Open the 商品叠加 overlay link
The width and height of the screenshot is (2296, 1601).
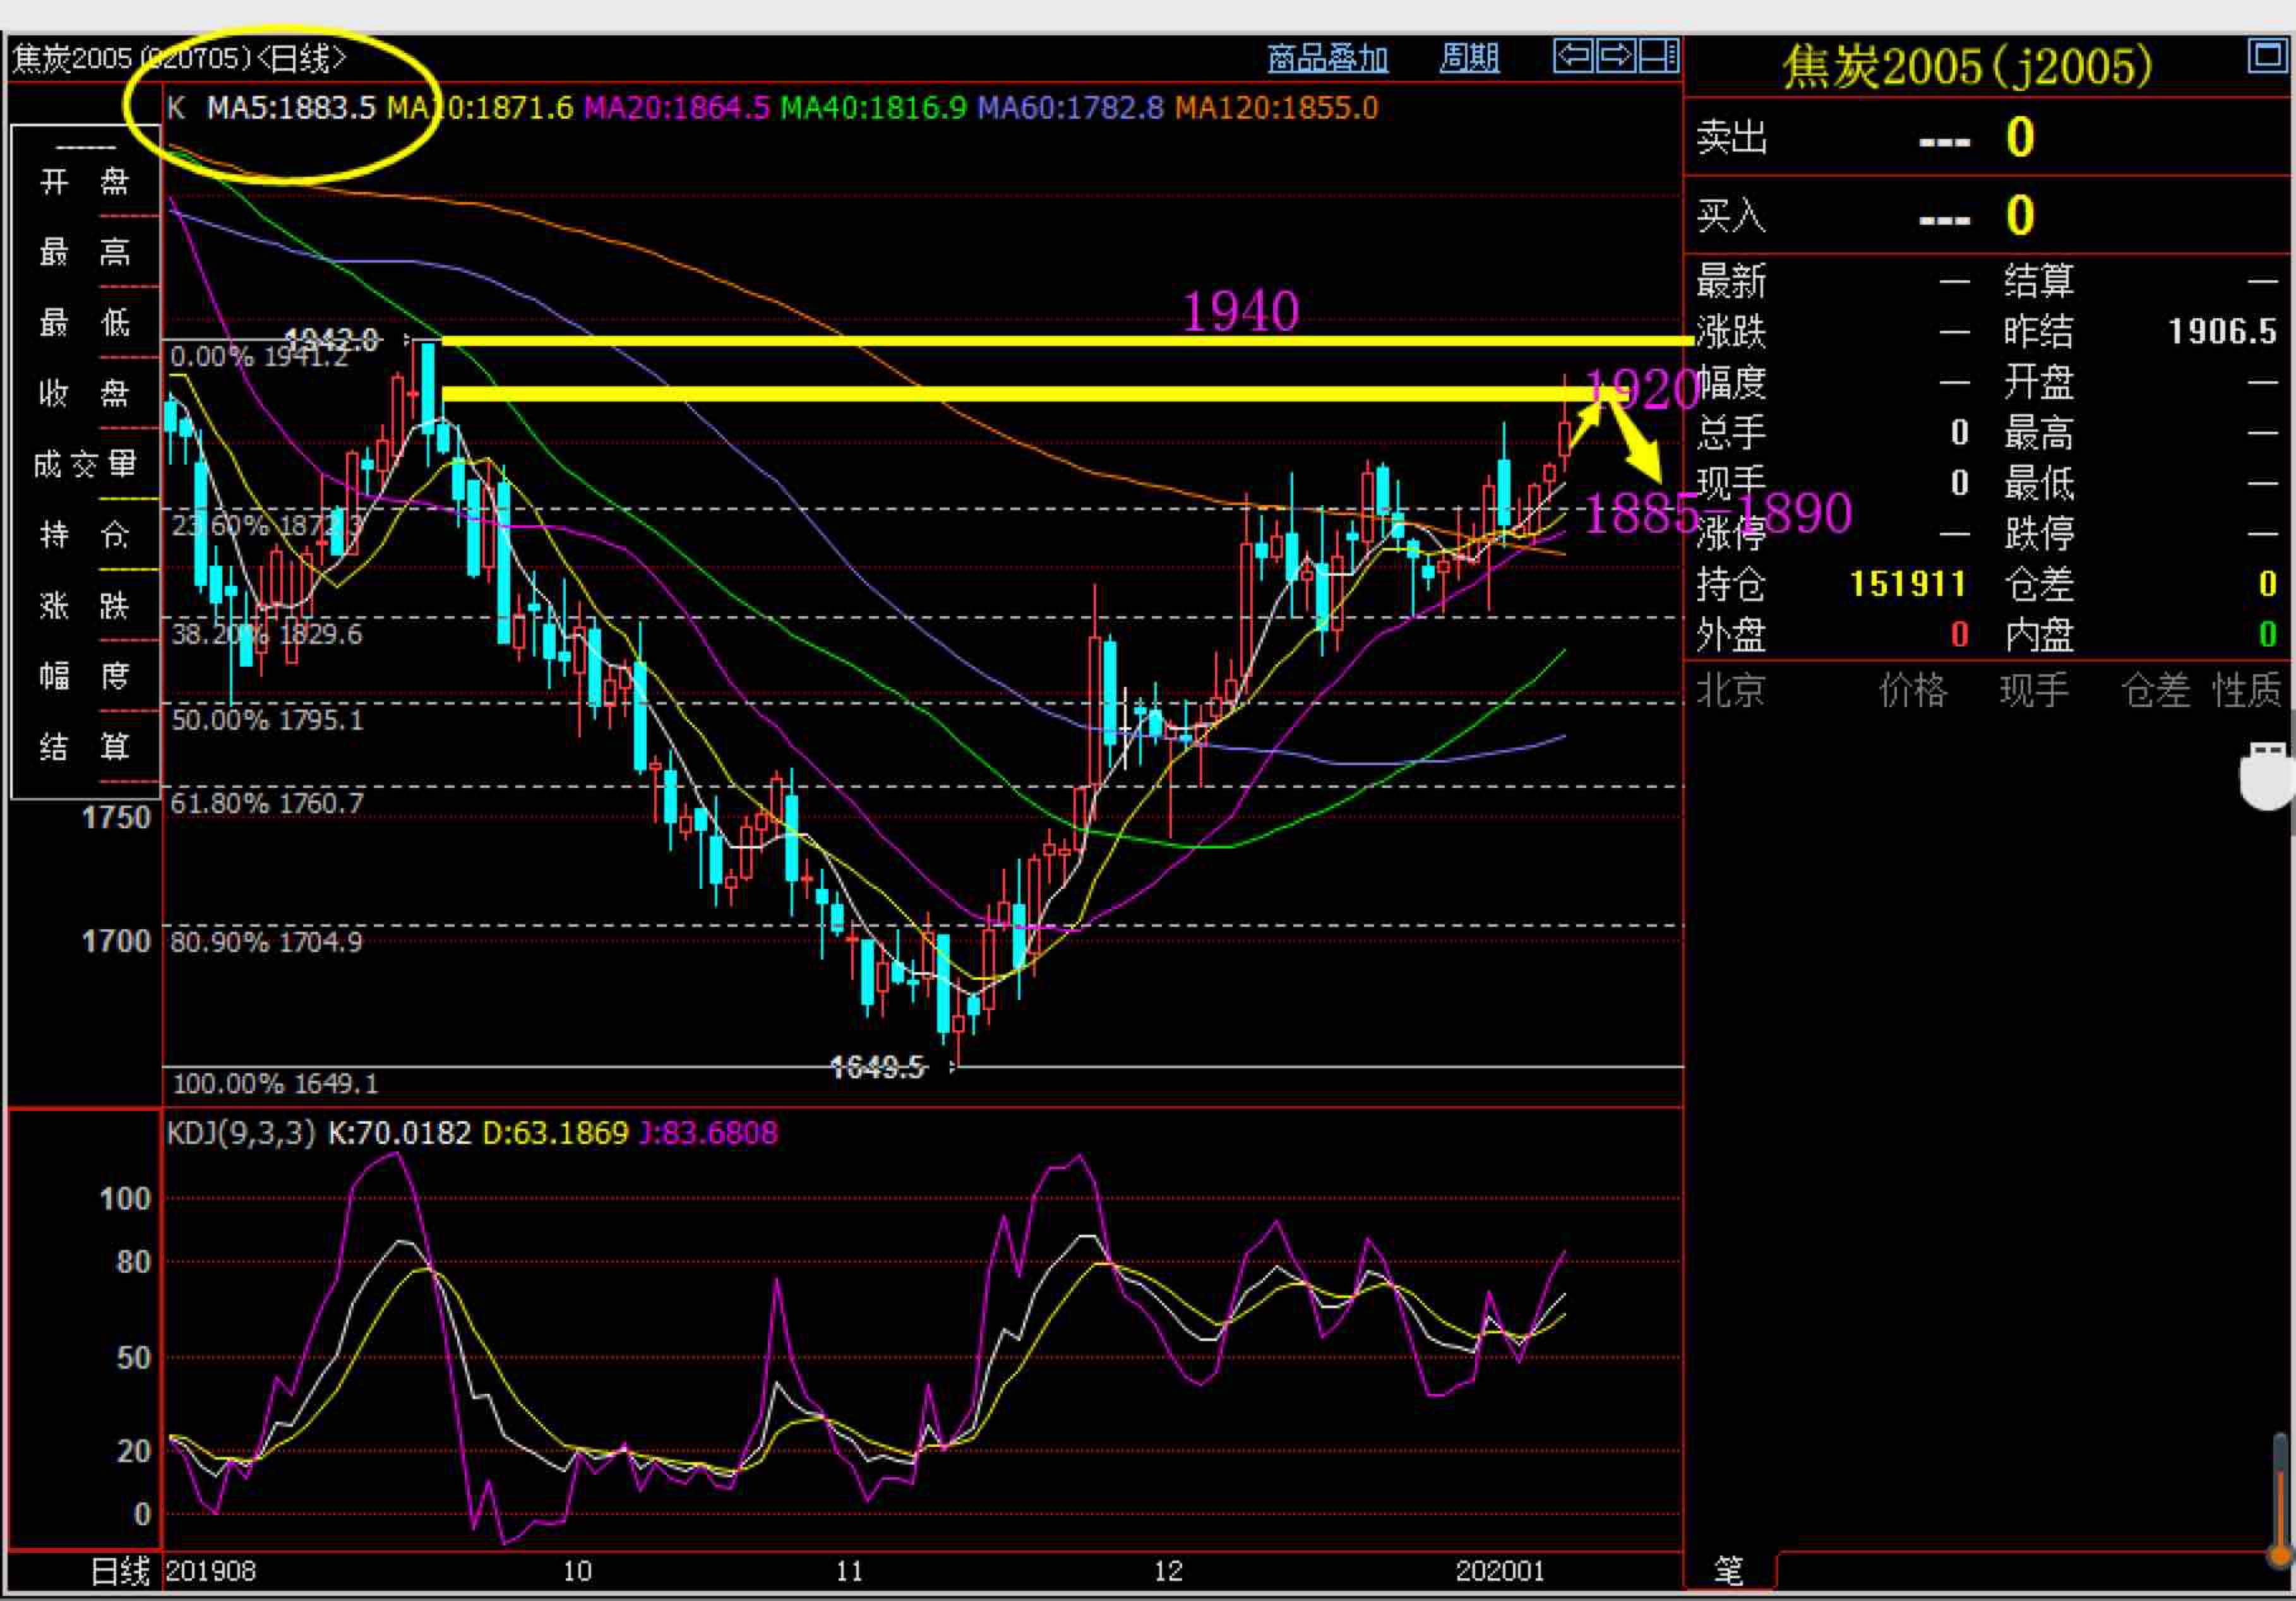click(x=1327, y=58)
